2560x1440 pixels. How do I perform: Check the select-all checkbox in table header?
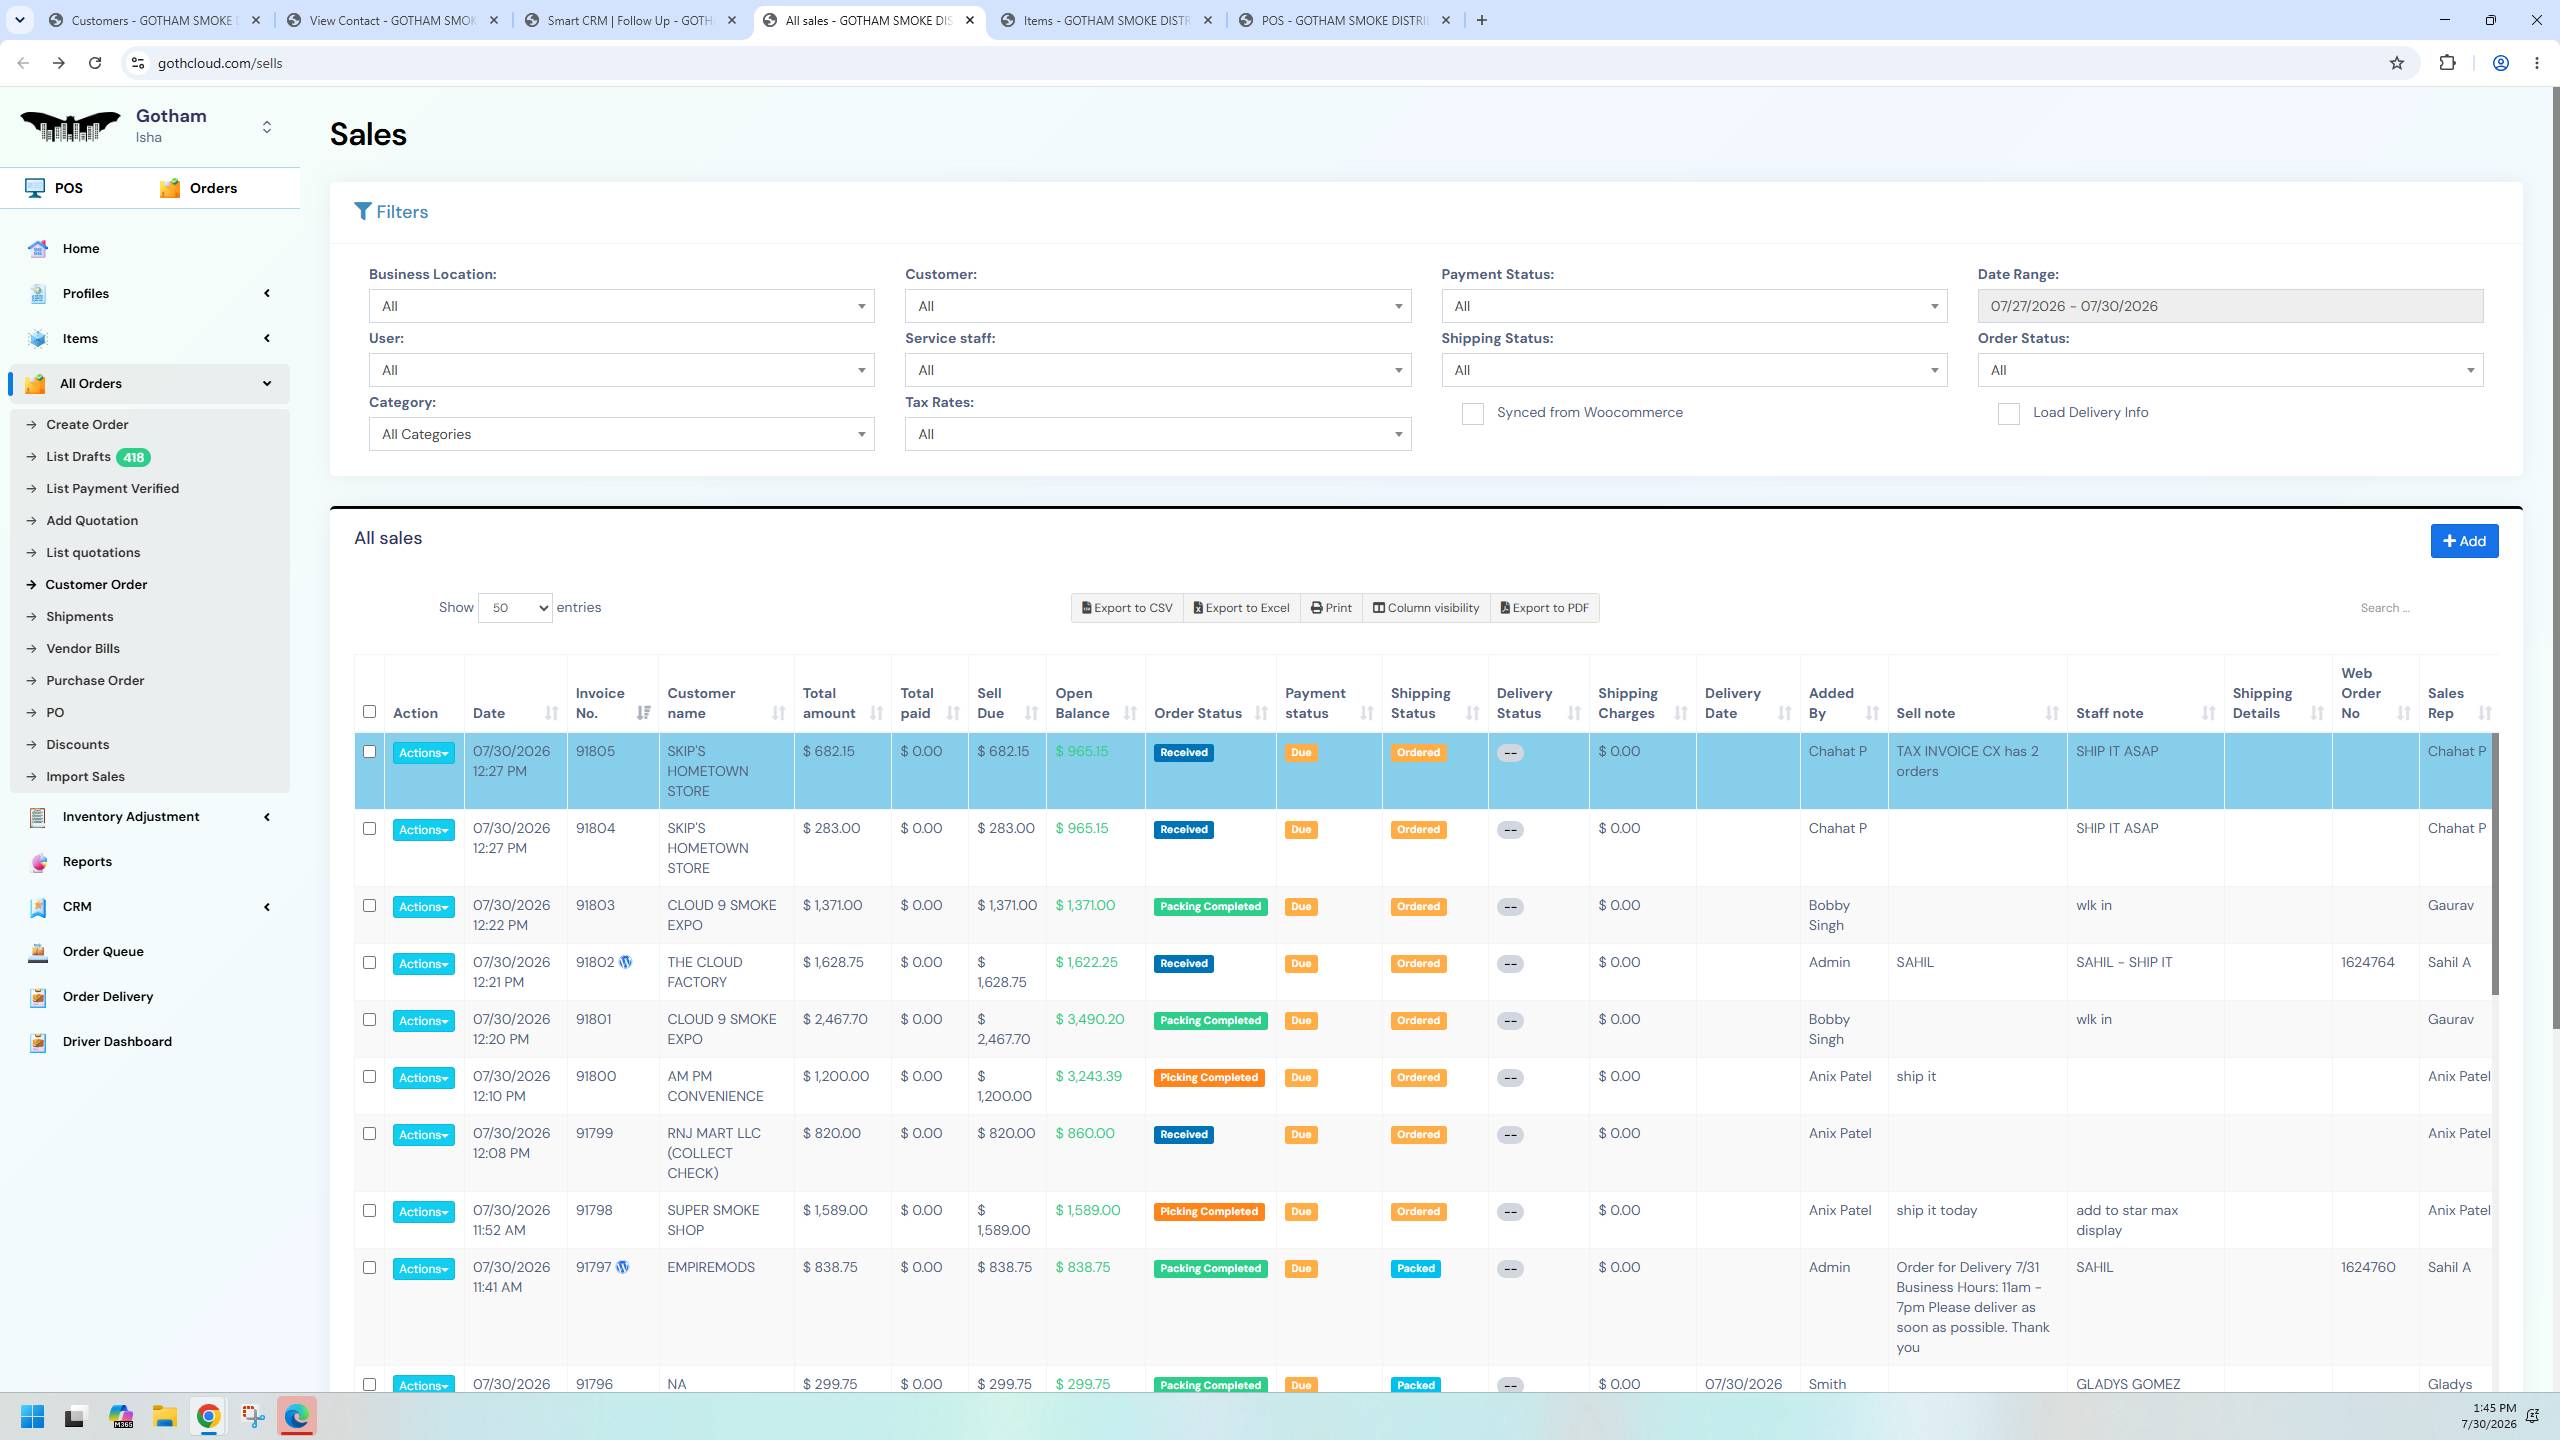(369, 712)
